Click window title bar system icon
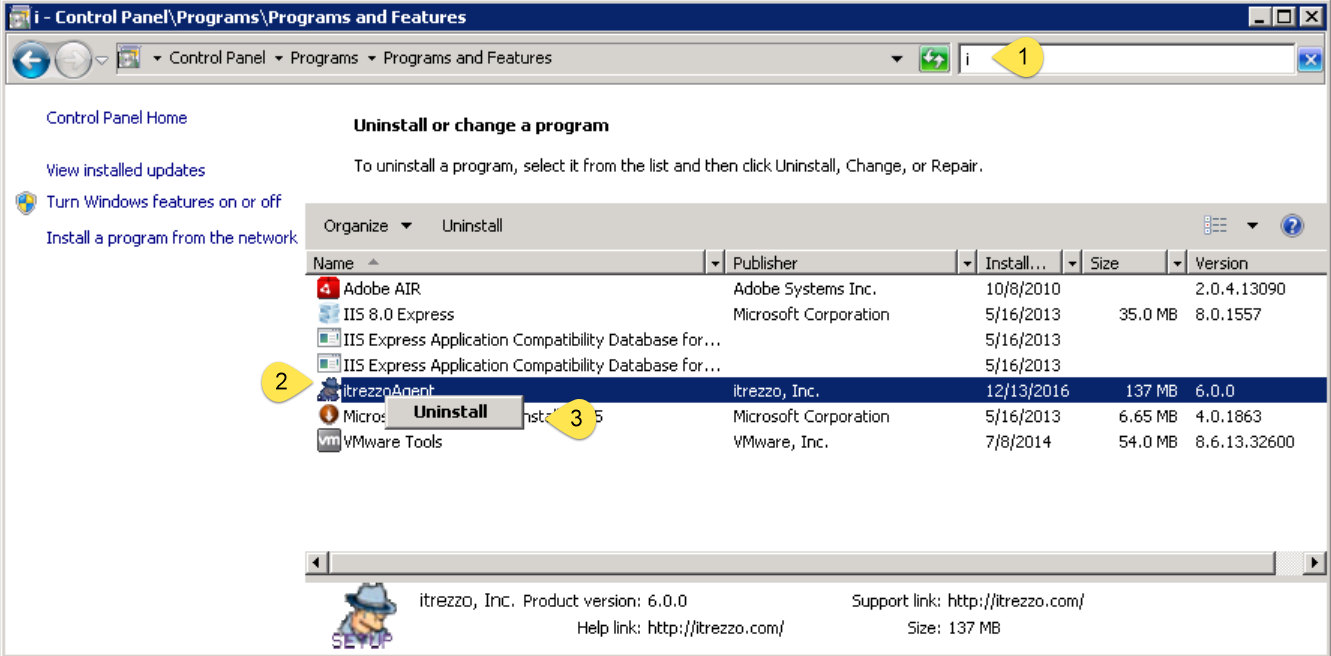This screenshot has height=656, width=1331. 18,17
